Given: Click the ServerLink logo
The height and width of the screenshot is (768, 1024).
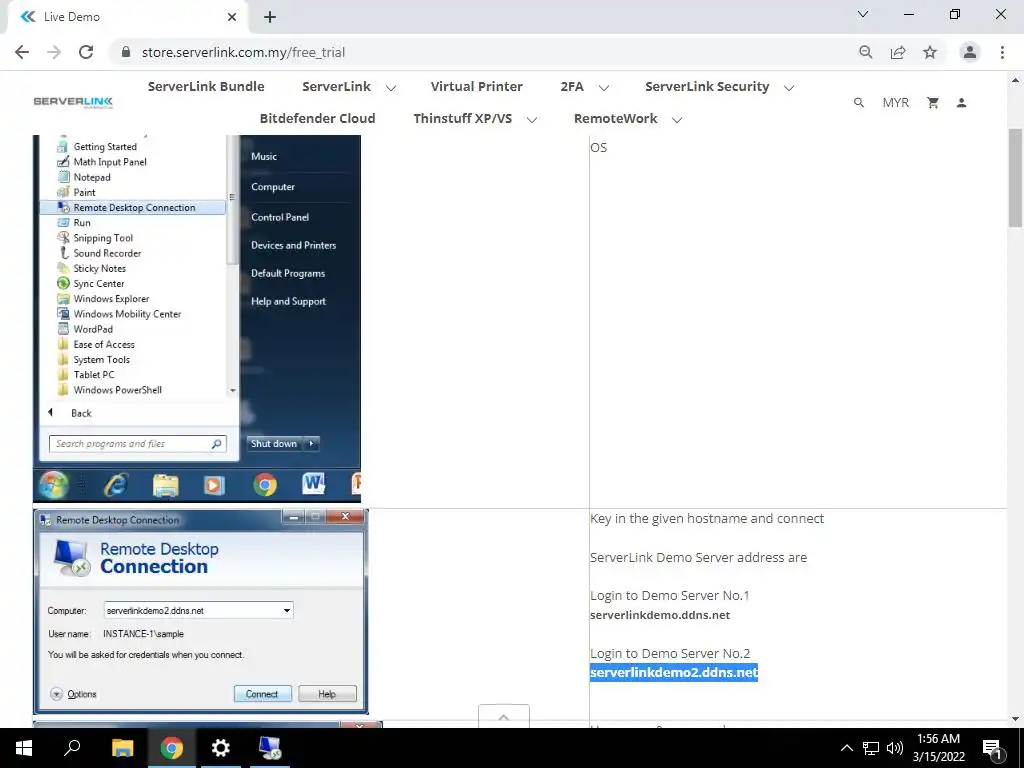Looking at the screenshot, I should tap(73, 102).
